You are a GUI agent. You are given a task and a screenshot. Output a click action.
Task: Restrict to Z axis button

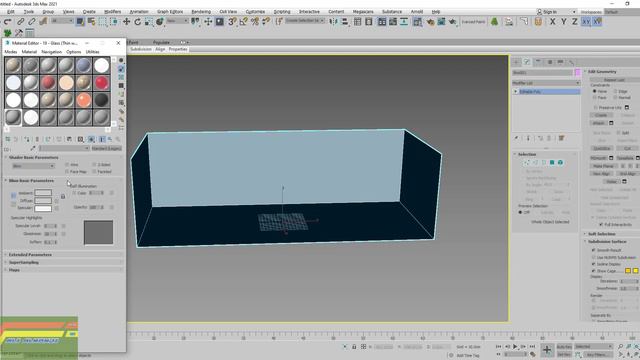[575, 21]
